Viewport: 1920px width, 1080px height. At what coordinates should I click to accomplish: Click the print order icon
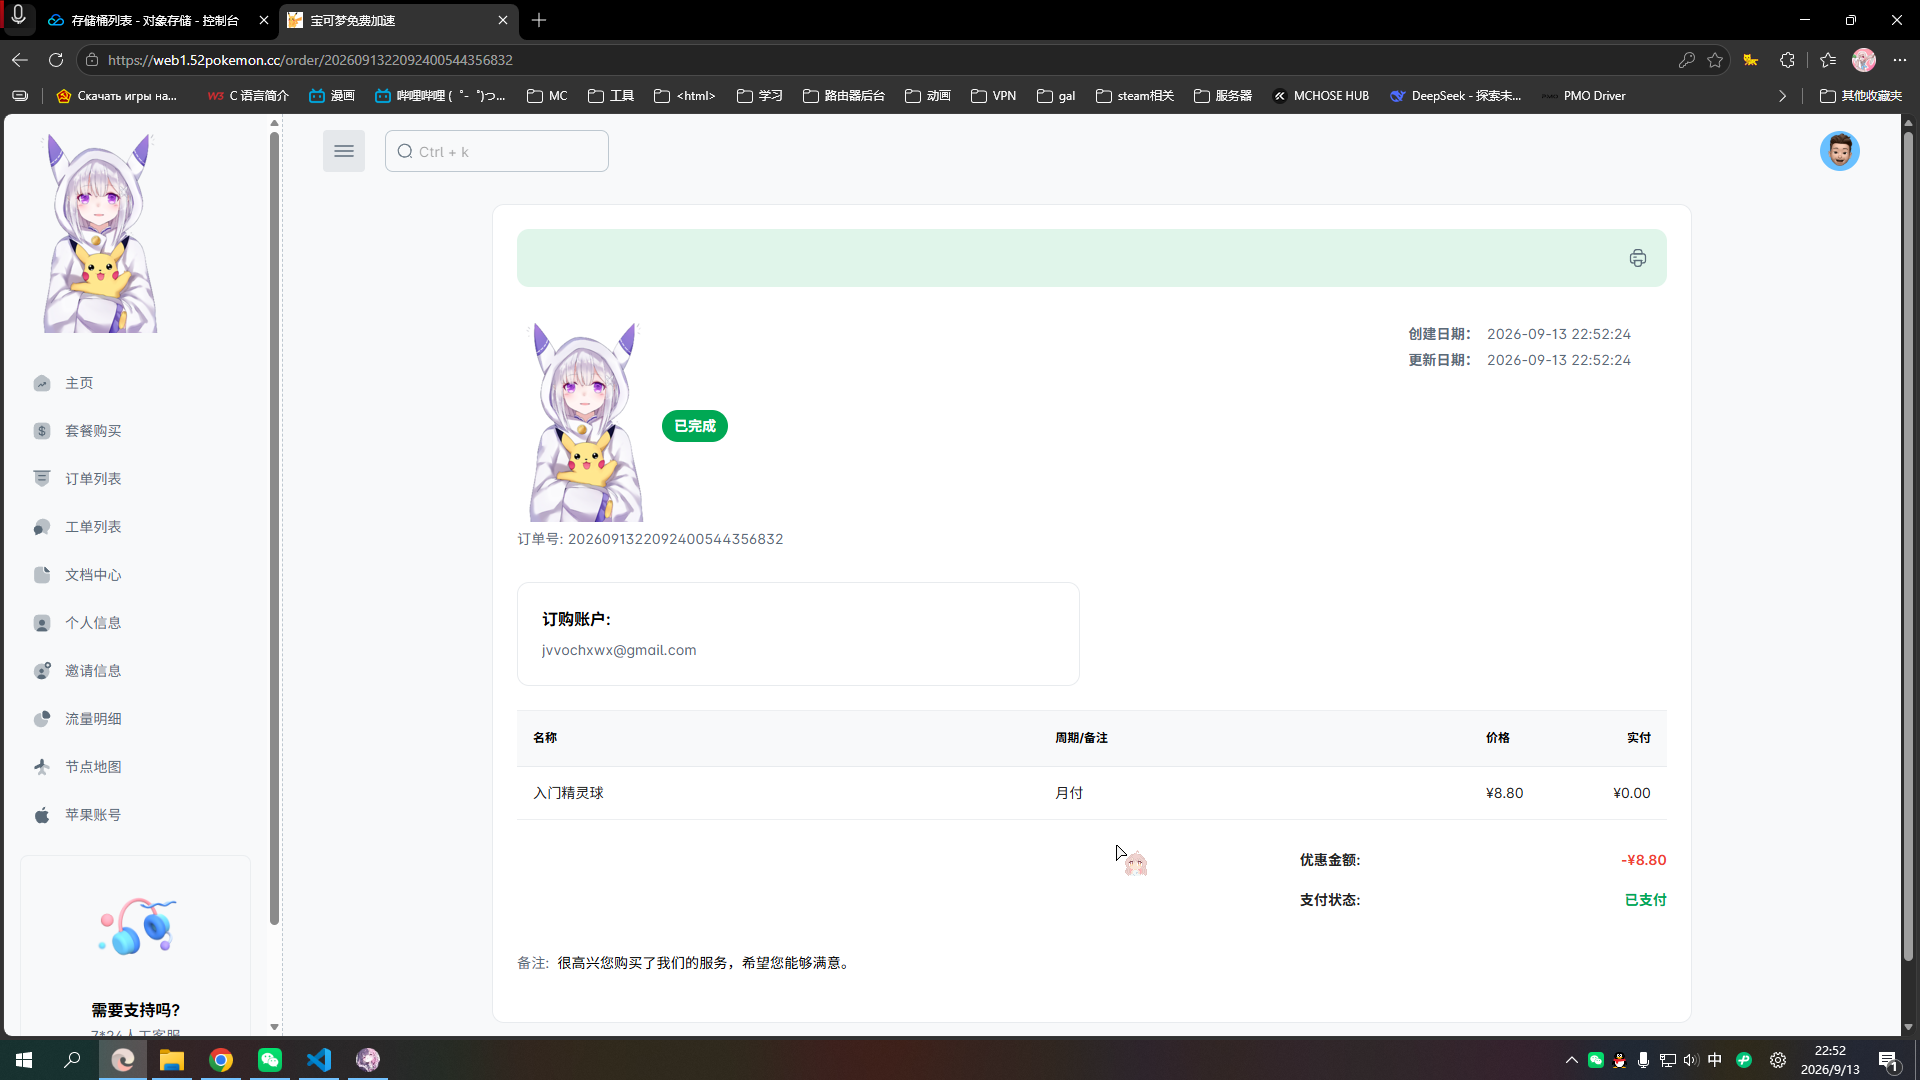click(x=1637, y=258)
